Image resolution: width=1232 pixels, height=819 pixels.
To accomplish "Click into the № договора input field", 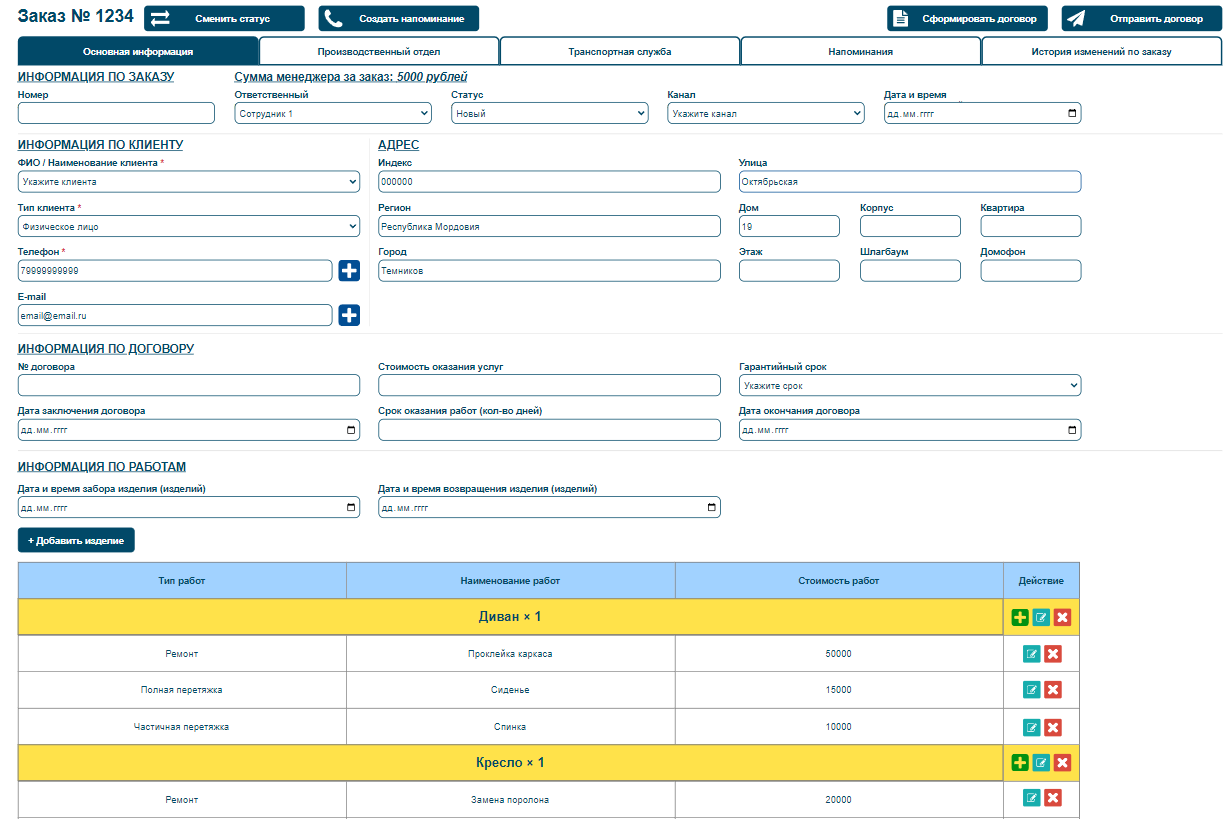I will 189,385.
